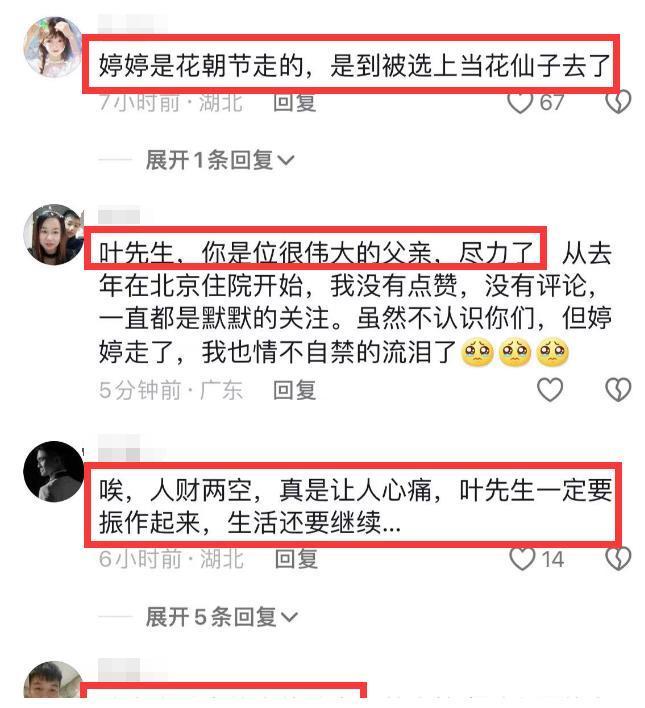Expand 展开5条回复 replies
The image size is (645, 708).
pos(222,617)
